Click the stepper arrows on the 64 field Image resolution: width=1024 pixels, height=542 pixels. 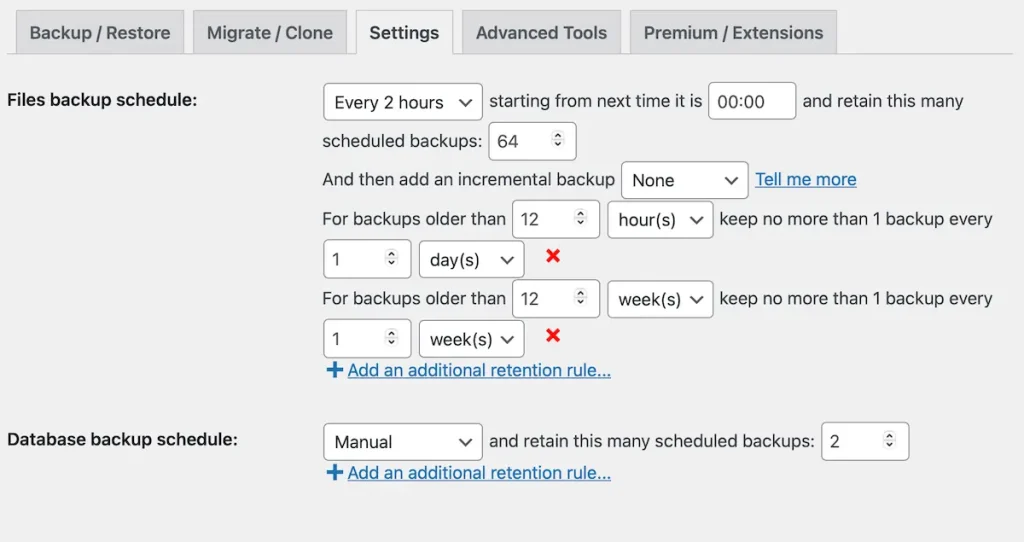557,139
